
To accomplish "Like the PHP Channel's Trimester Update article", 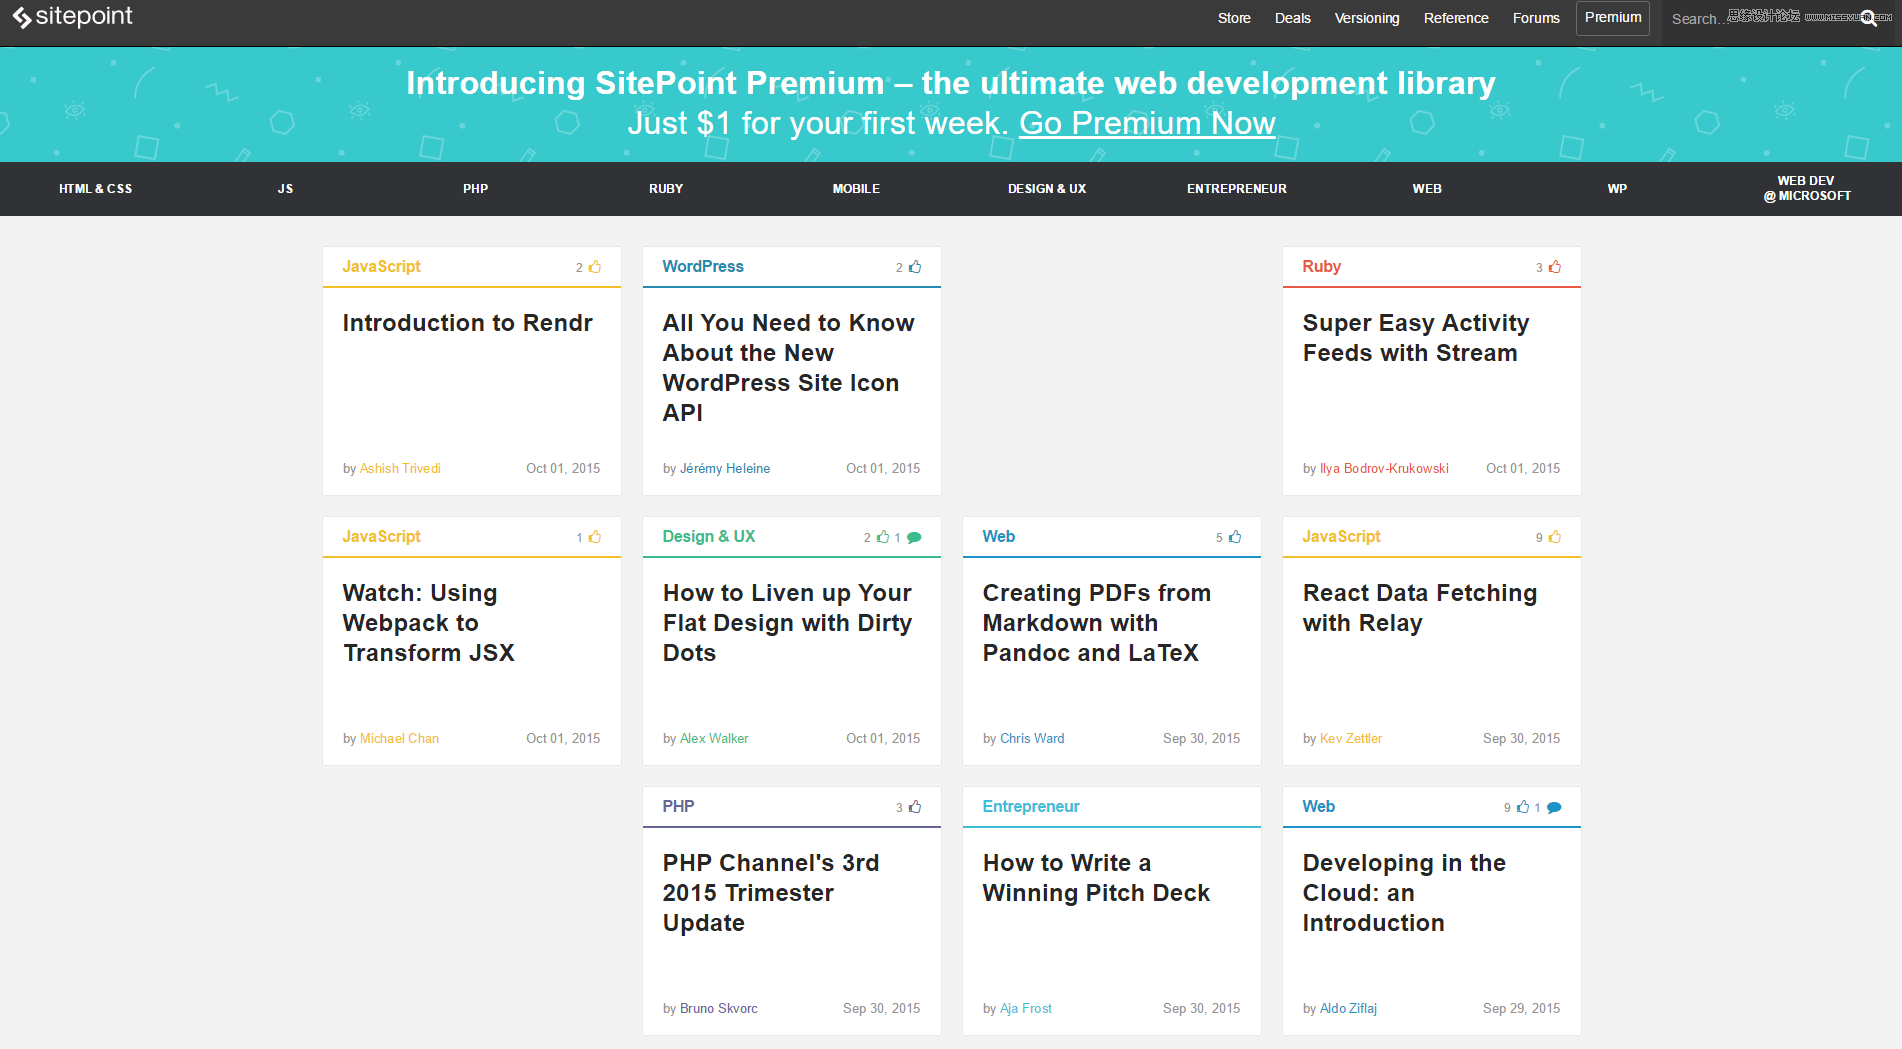I will 915,807.
